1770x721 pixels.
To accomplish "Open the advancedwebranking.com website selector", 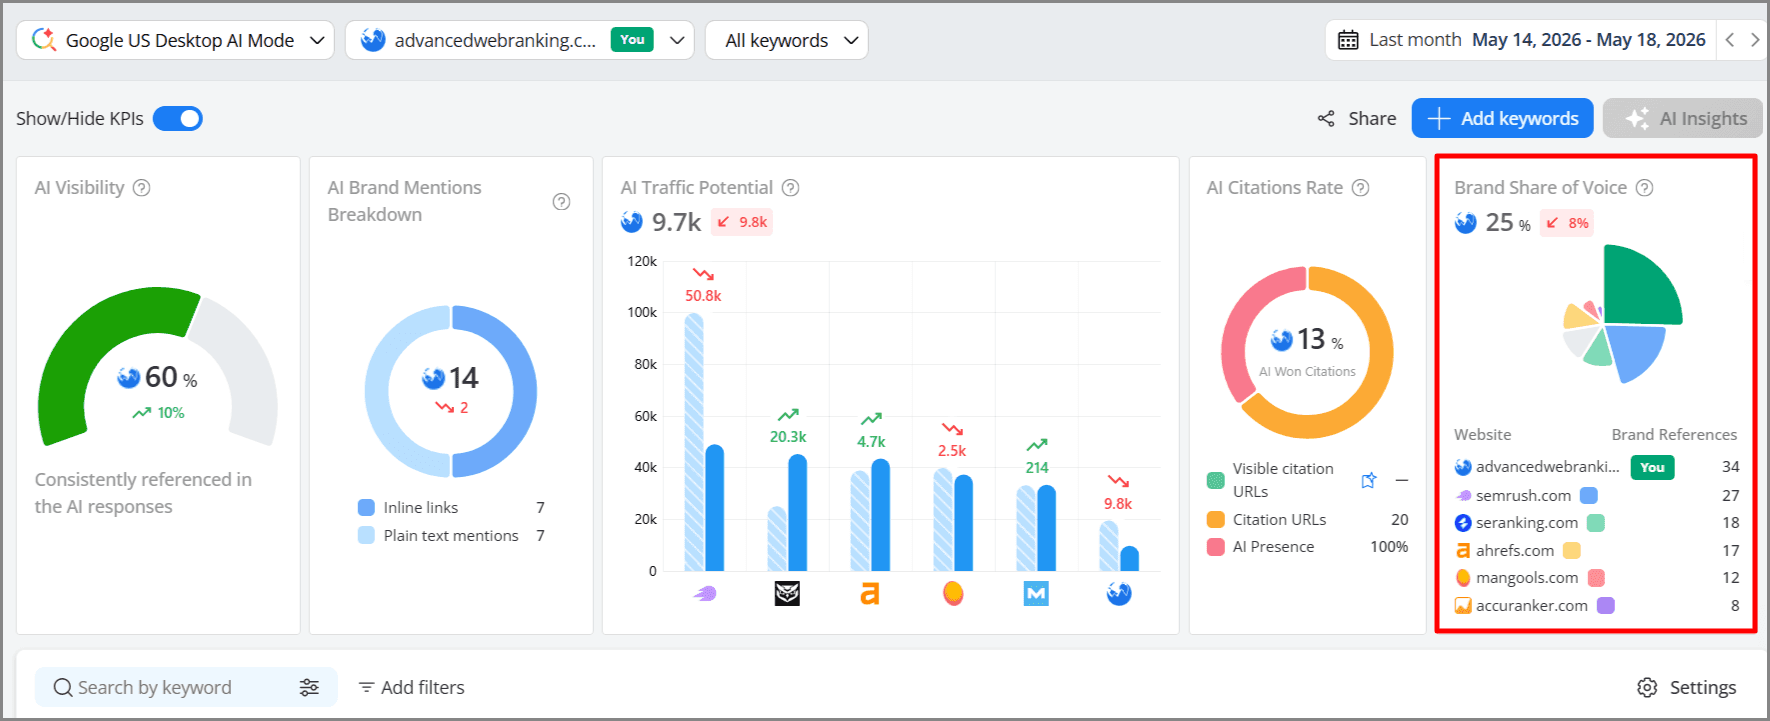I will pos(519,40).
